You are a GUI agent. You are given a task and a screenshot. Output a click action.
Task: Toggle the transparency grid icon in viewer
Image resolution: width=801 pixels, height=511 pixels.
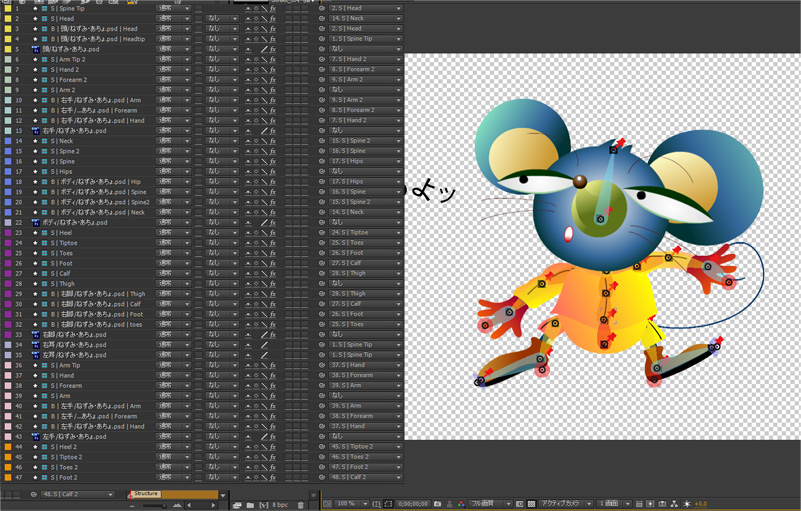point(531,504)
